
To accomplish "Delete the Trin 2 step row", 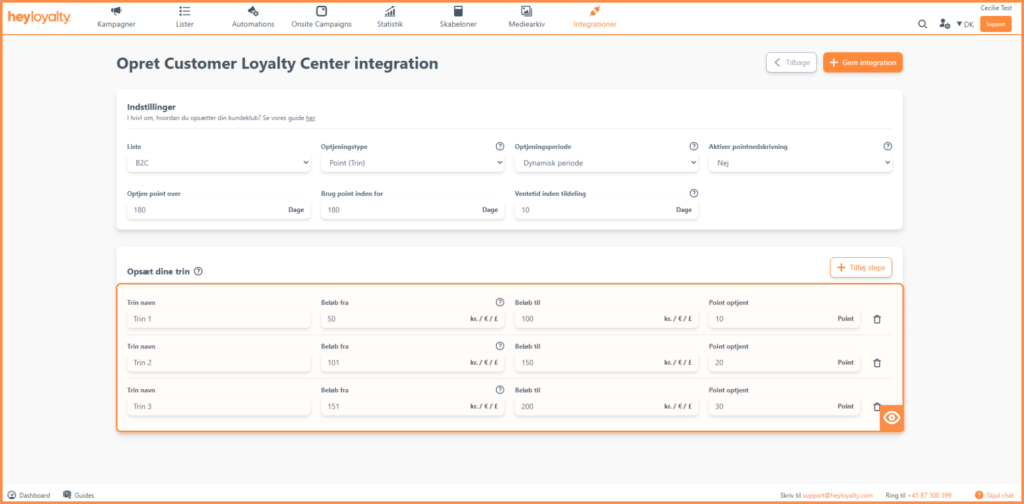I will (877, 363).
